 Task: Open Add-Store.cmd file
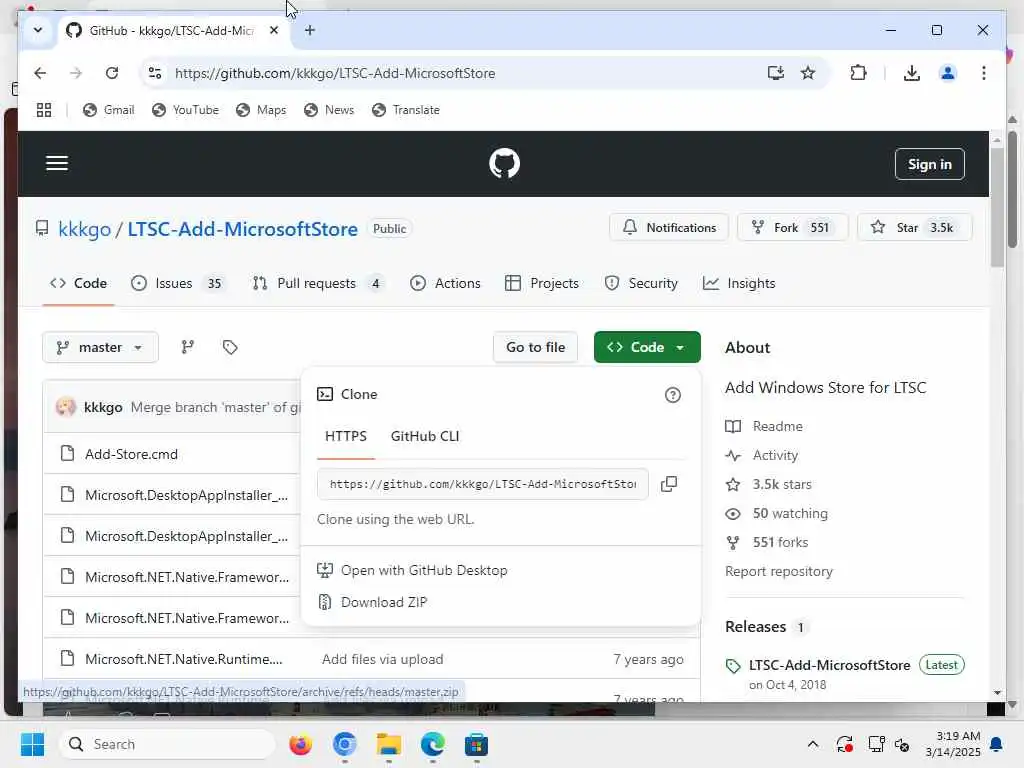coord(131,454)
